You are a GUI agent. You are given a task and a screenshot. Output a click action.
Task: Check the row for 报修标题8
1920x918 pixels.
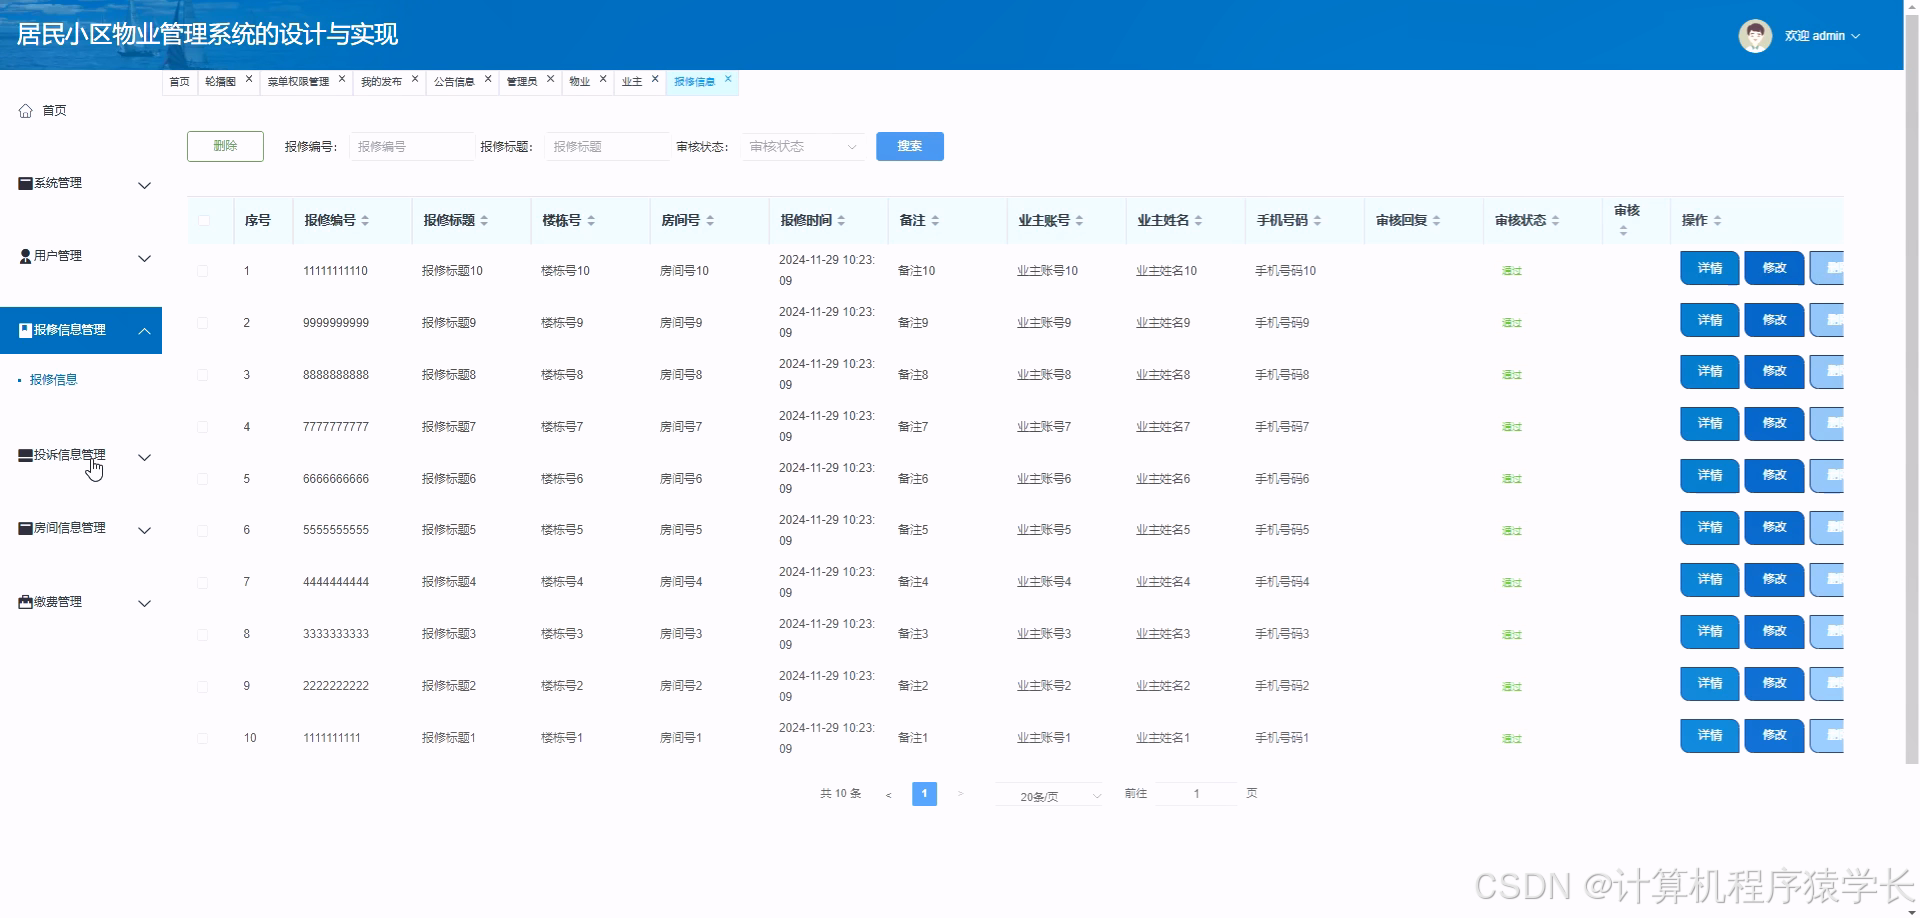[204, 375]
